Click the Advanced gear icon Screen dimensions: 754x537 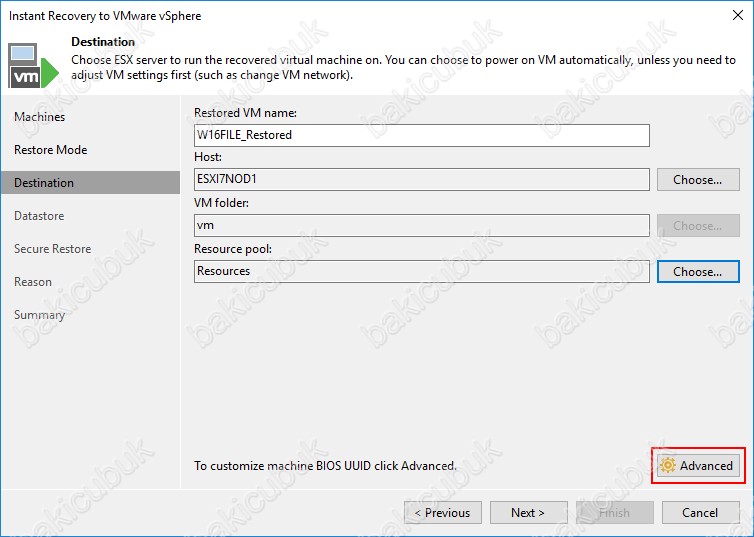tap(668, 465)
